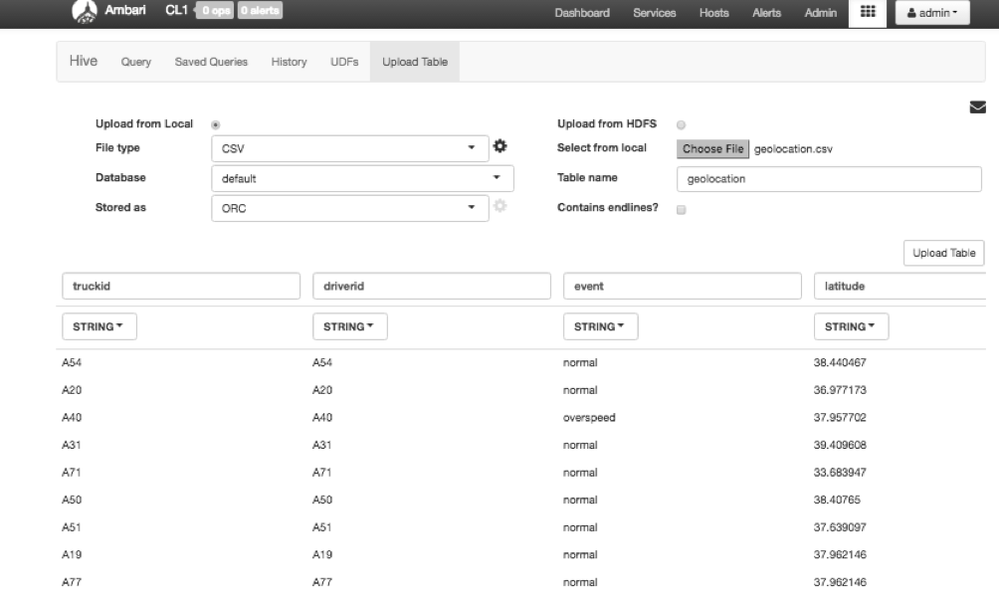Switch to the Saved Queries tab
The height and width of the screenshot is (610, 999).
point(211,62)
